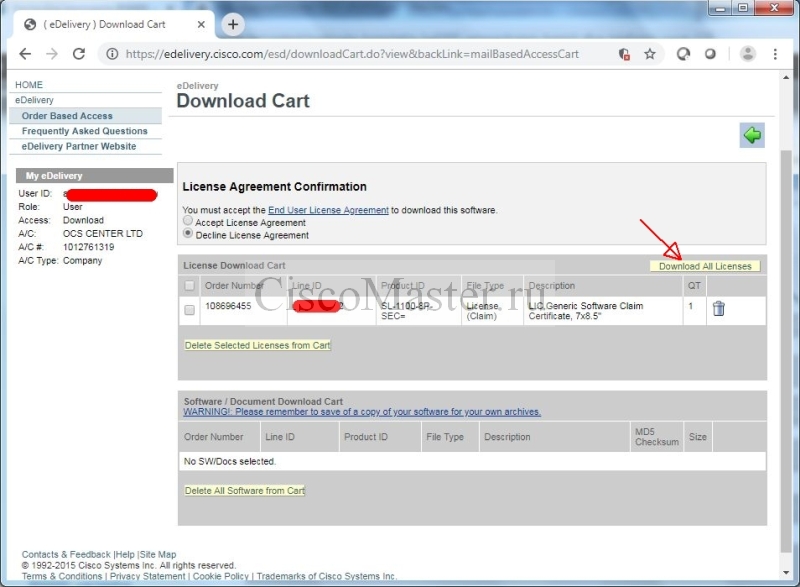
Task: Open the End User License Agreement link
Action: click(x=328, y=210)
